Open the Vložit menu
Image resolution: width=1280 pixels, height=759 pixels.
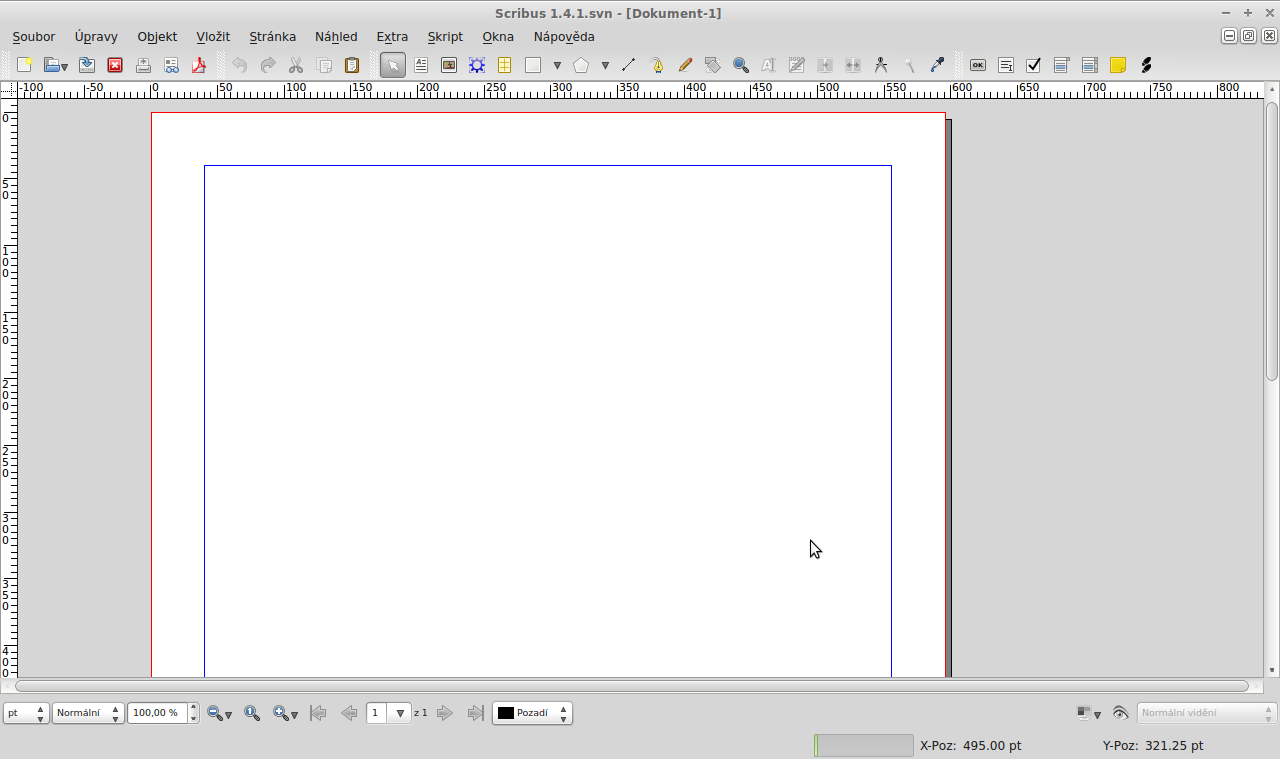pos(213,36)
